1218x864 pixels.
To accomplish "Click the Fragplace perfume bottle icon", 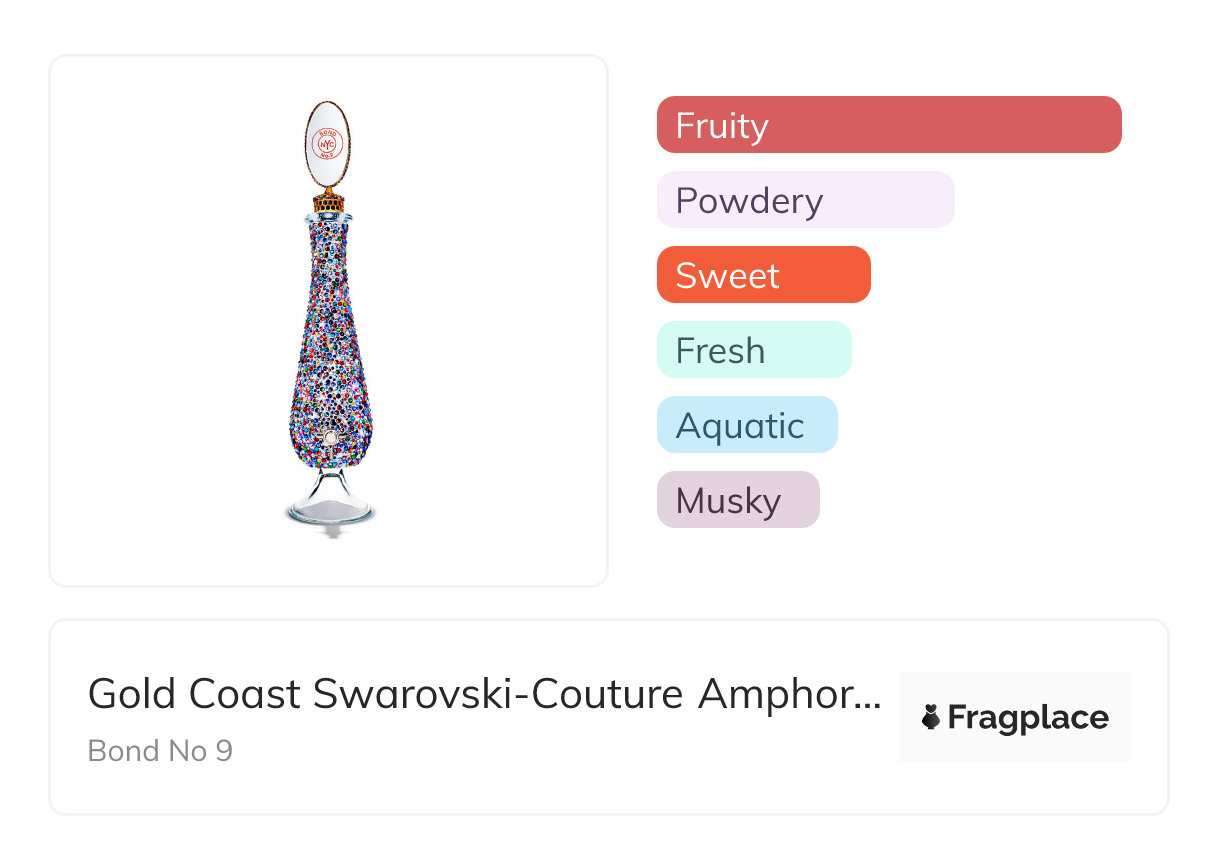I will 931,717.
